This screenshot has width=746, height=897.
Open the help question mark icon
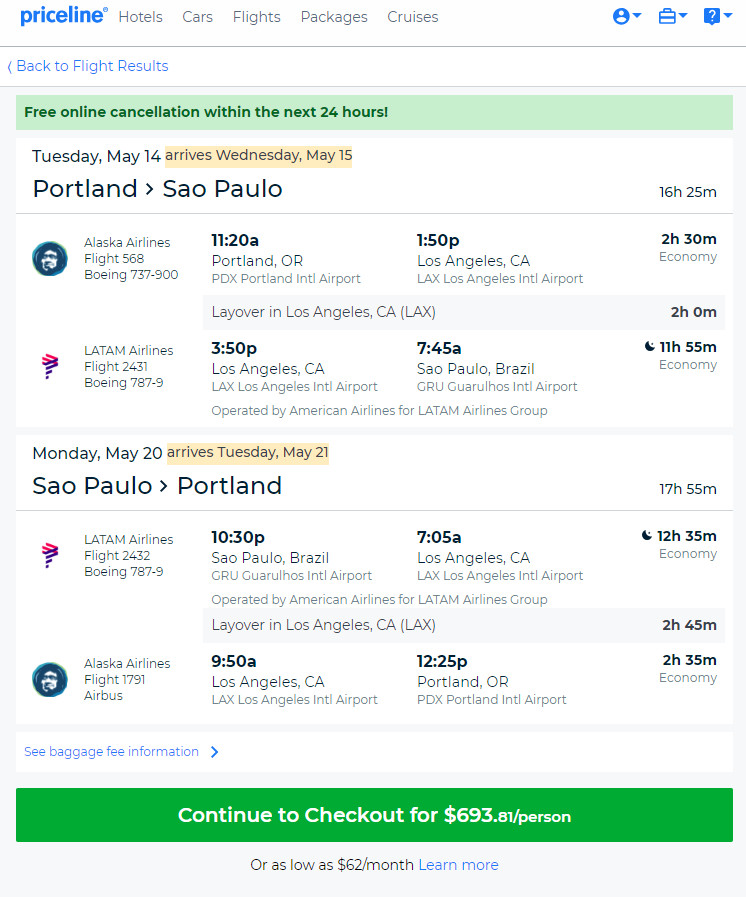(x=711, y=17)
